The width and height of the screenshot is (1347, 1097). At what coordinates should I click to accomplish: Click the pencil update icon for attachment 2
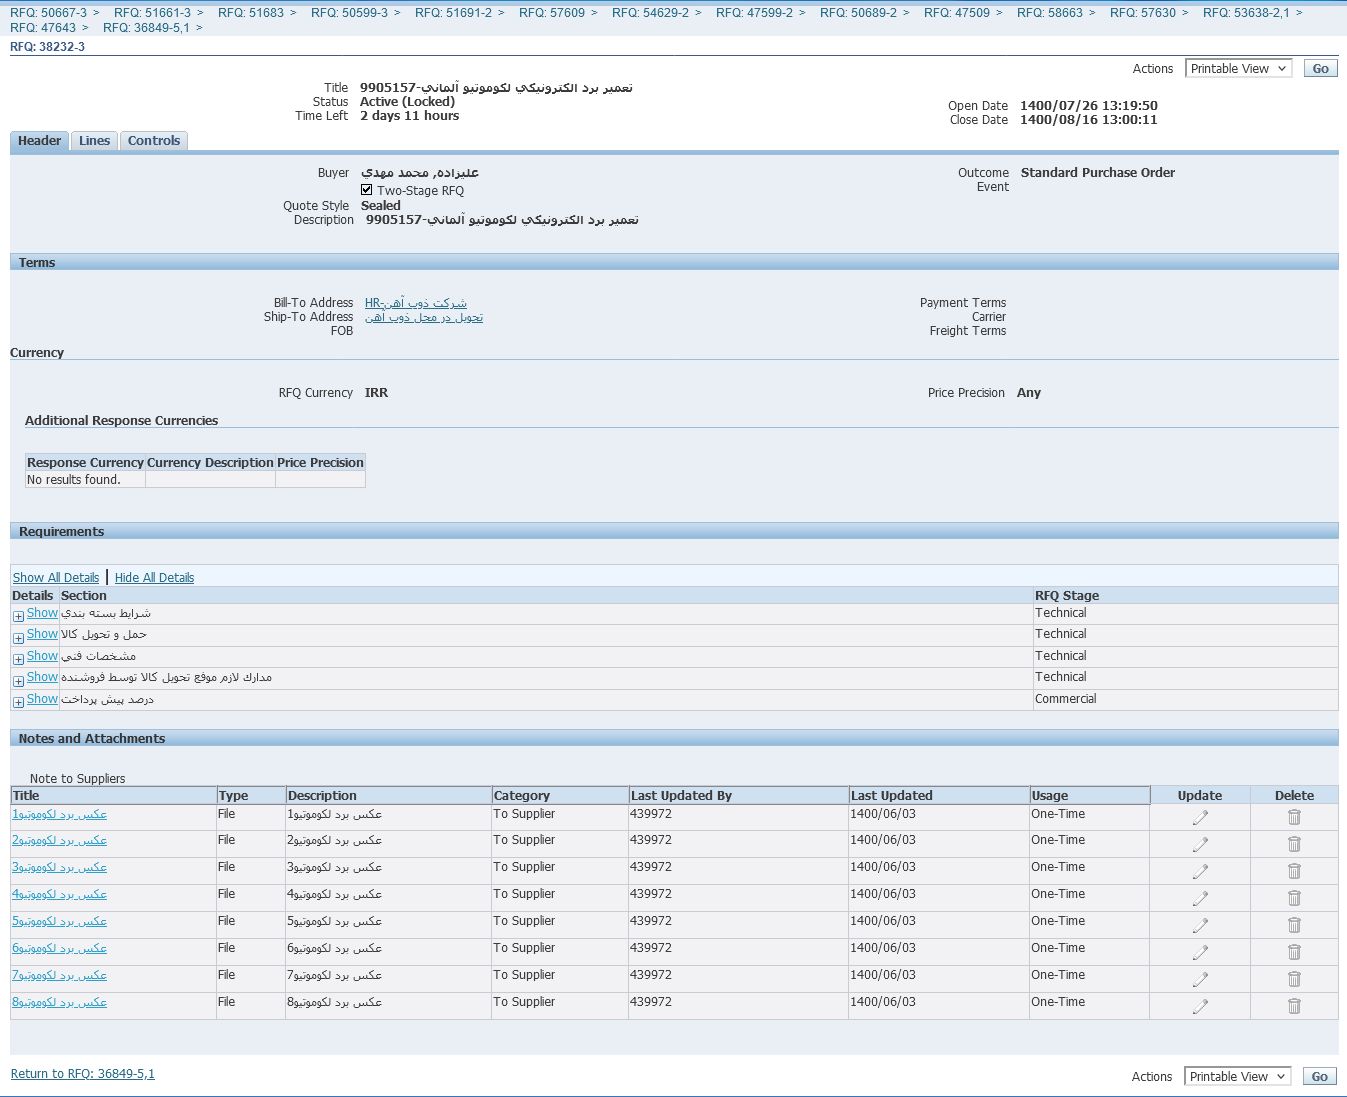point(1200,844)
